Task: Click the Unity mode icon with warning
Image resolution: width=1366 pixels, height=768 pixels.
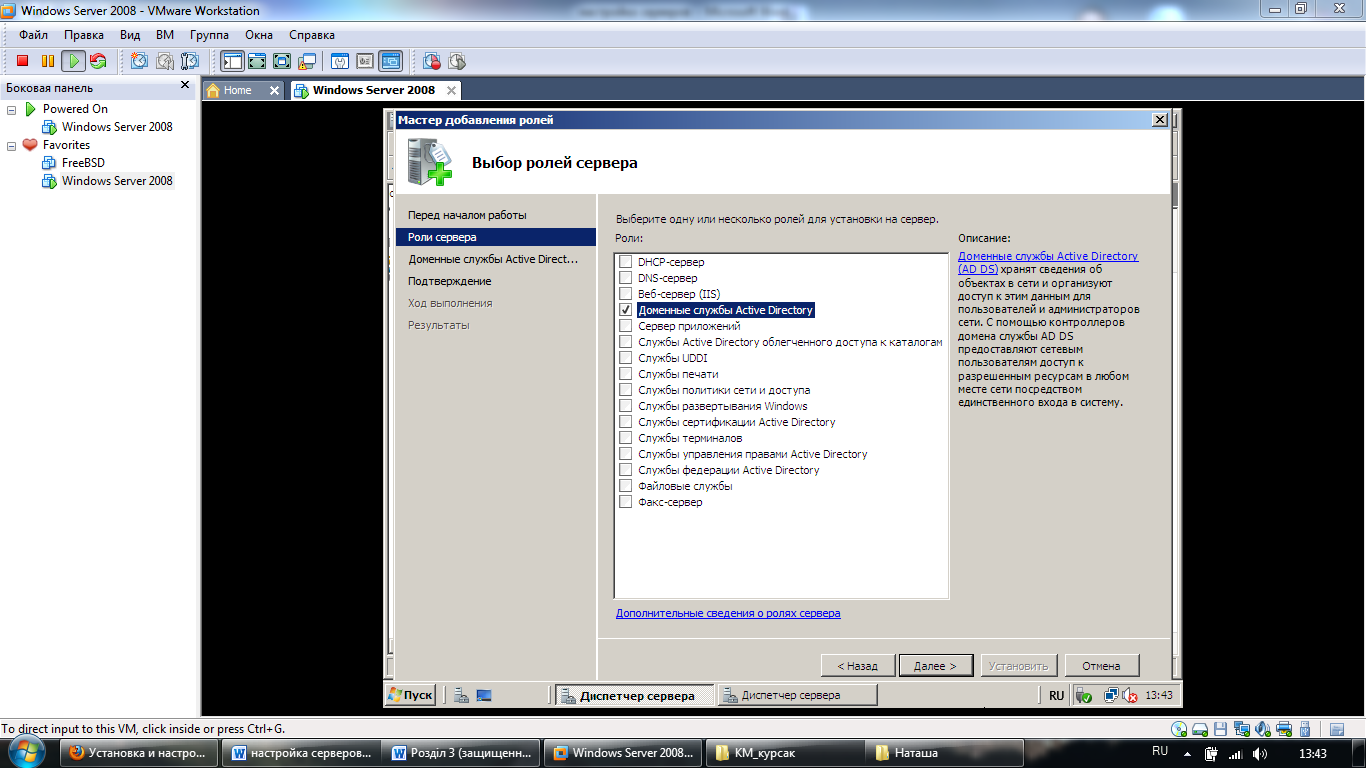Action: (307, 61)
